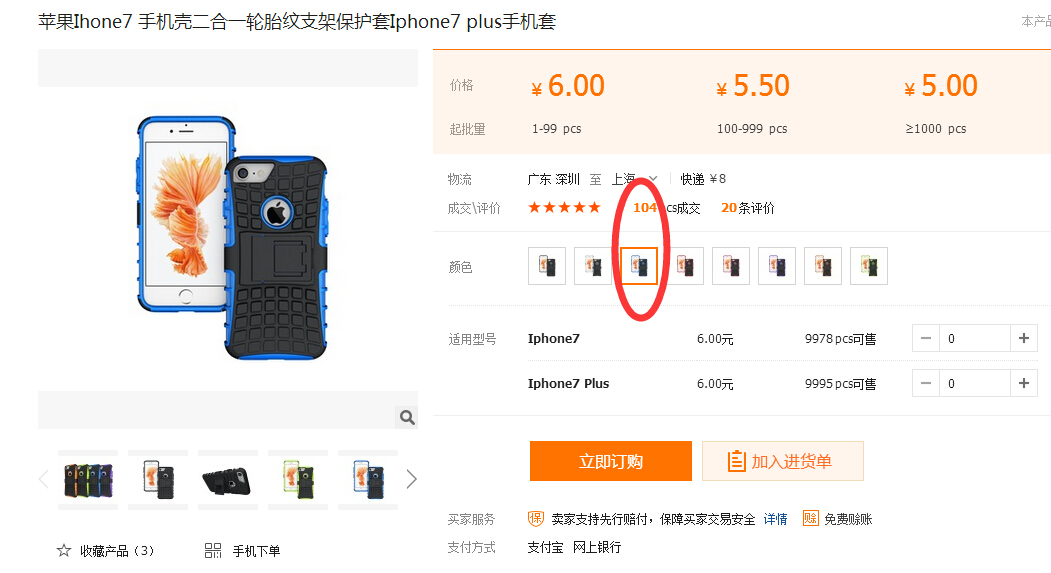Click the Iphone7 quantity input field
Screen dimensions: 1051x573
(x=975, y=338)
